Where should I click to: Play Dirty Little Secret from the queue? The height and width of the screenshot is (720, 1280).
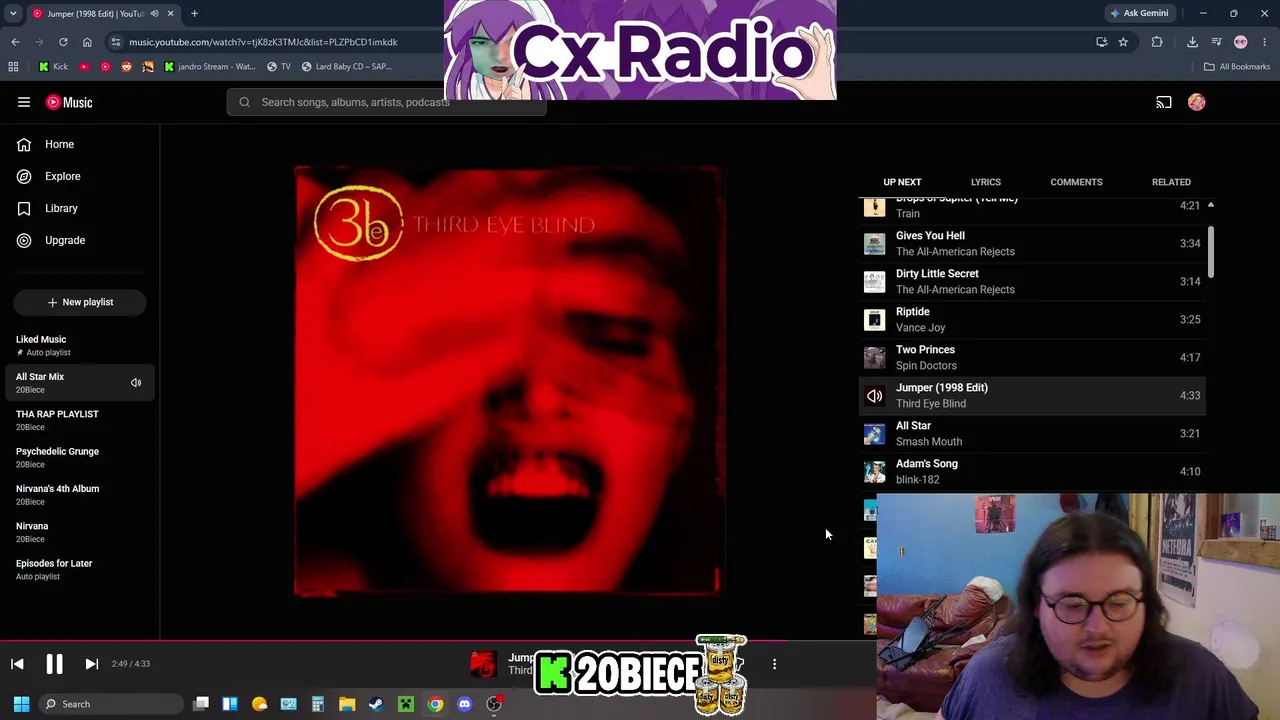click(x=1032, y=281)
